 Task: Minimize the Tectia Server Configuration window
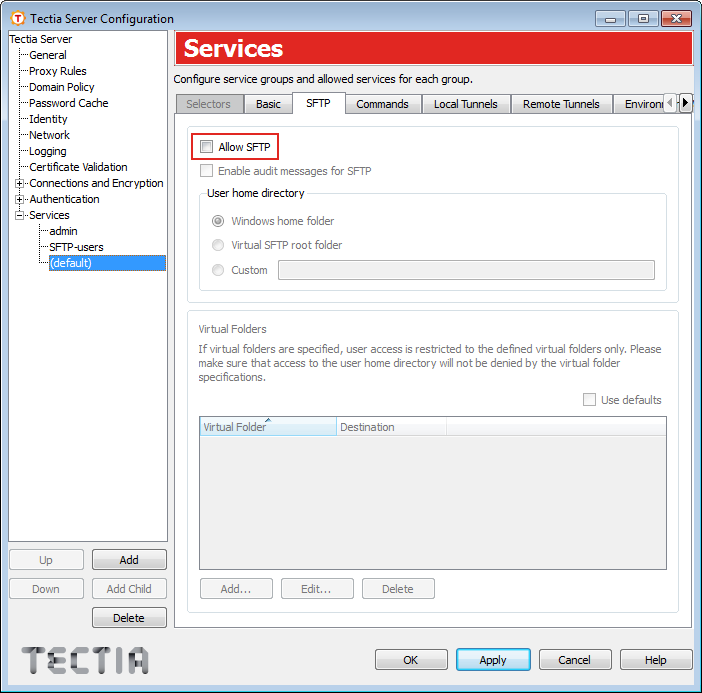pyautogui.click(x=610, y=19)
